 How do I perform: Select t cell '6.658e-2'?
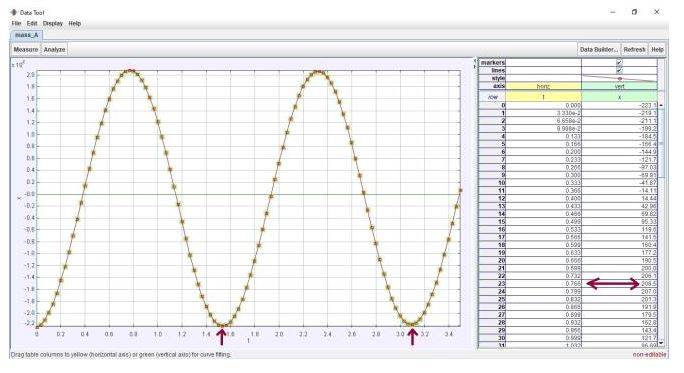(x=543, y=121)
